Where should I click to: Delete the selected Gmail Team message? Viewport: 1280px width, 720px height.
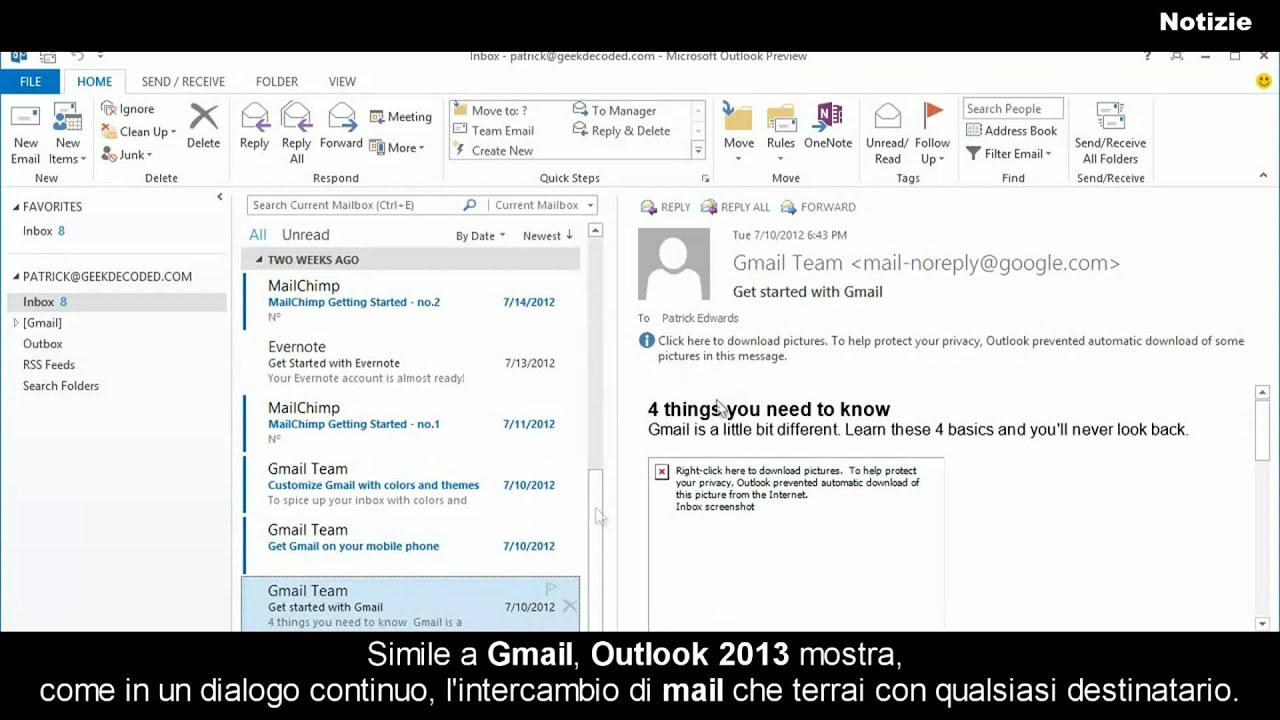pos(569,606)
